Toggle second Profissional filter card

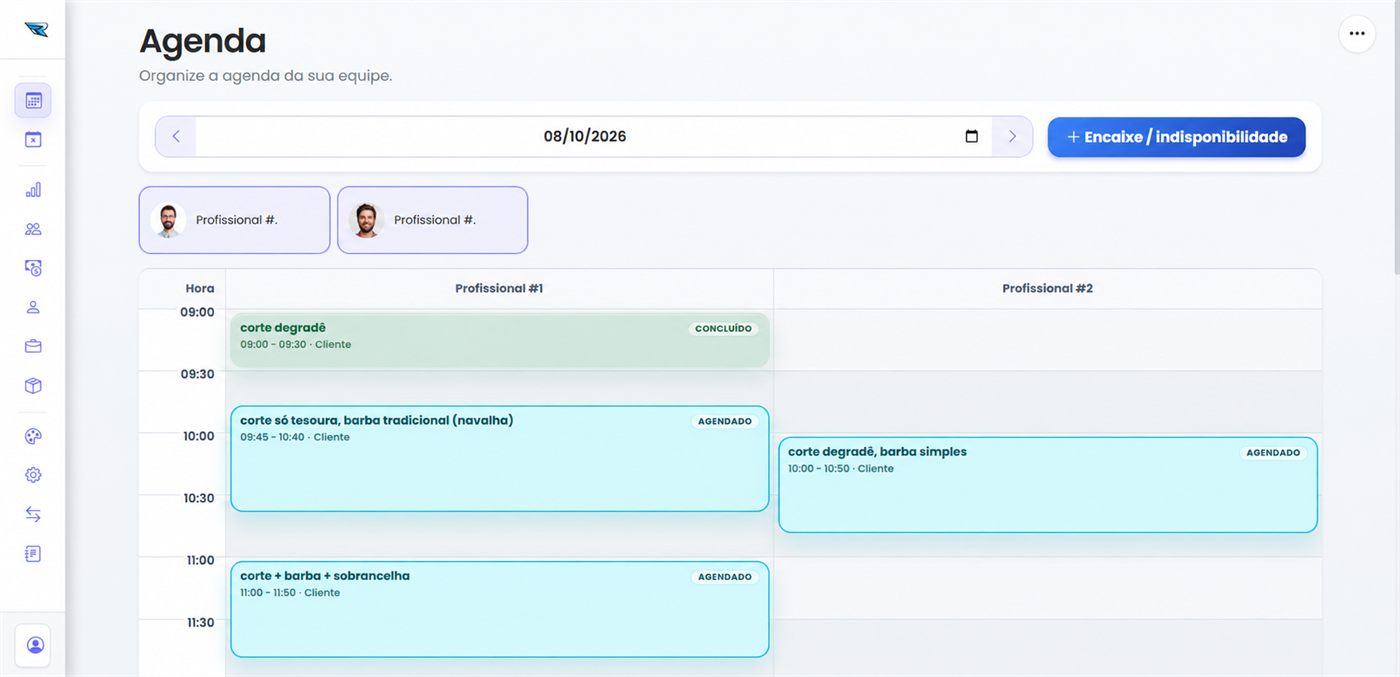(x=432, y=220)
